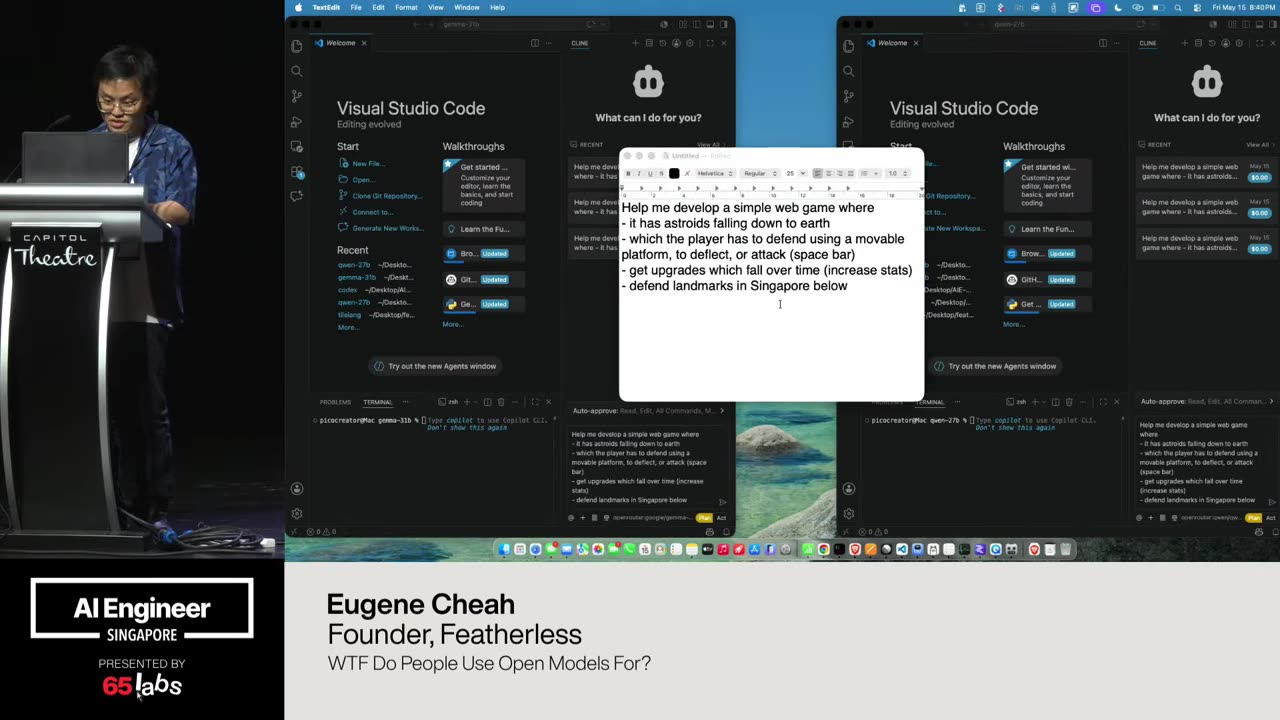This screenshot has height=720, width=1280.
Task: Open Explorer in the left VS Code window
Action: coord(296,46)
